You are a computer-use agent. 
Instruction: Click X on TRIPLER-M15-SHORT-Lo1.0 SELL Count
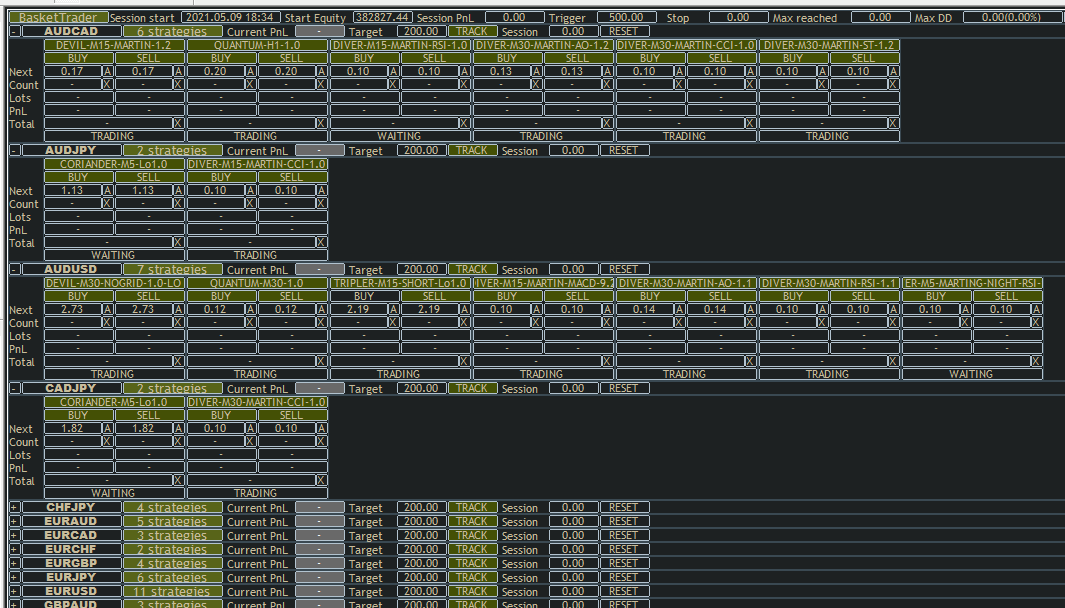(464, 322)
